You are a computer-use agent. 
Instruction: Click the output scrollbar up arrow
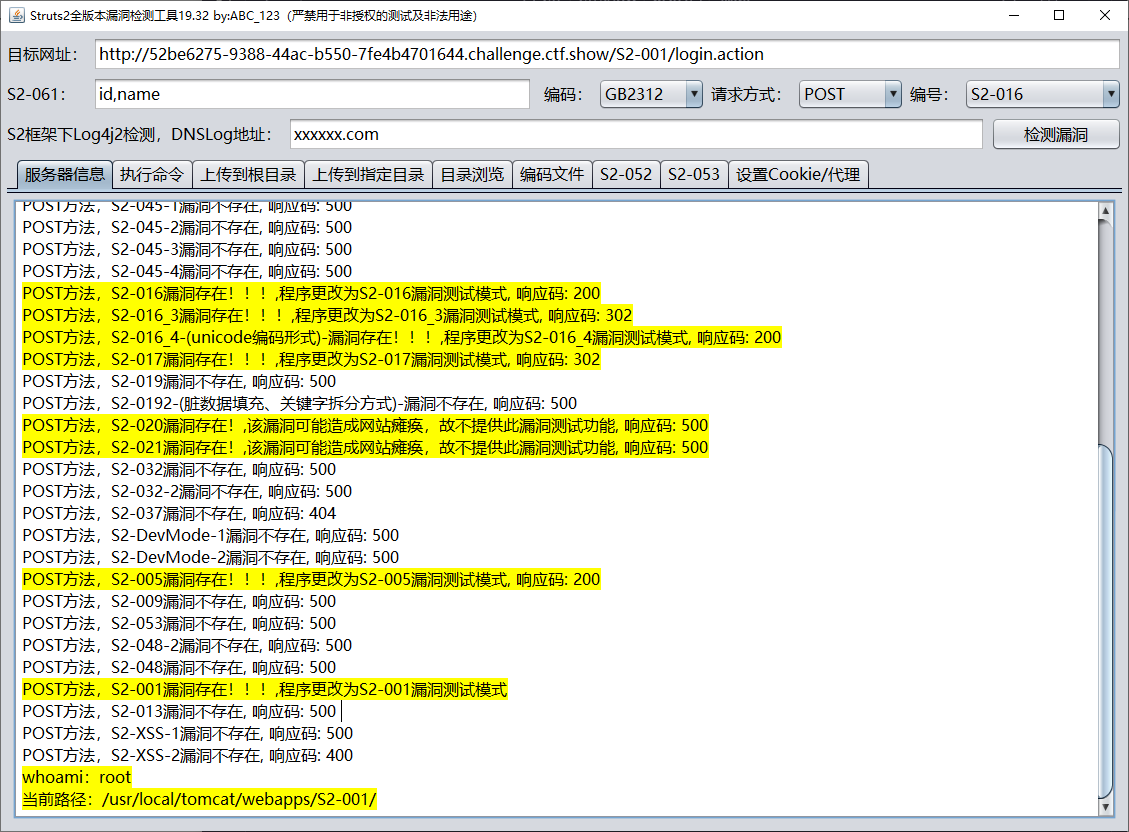pos(1105,210)
